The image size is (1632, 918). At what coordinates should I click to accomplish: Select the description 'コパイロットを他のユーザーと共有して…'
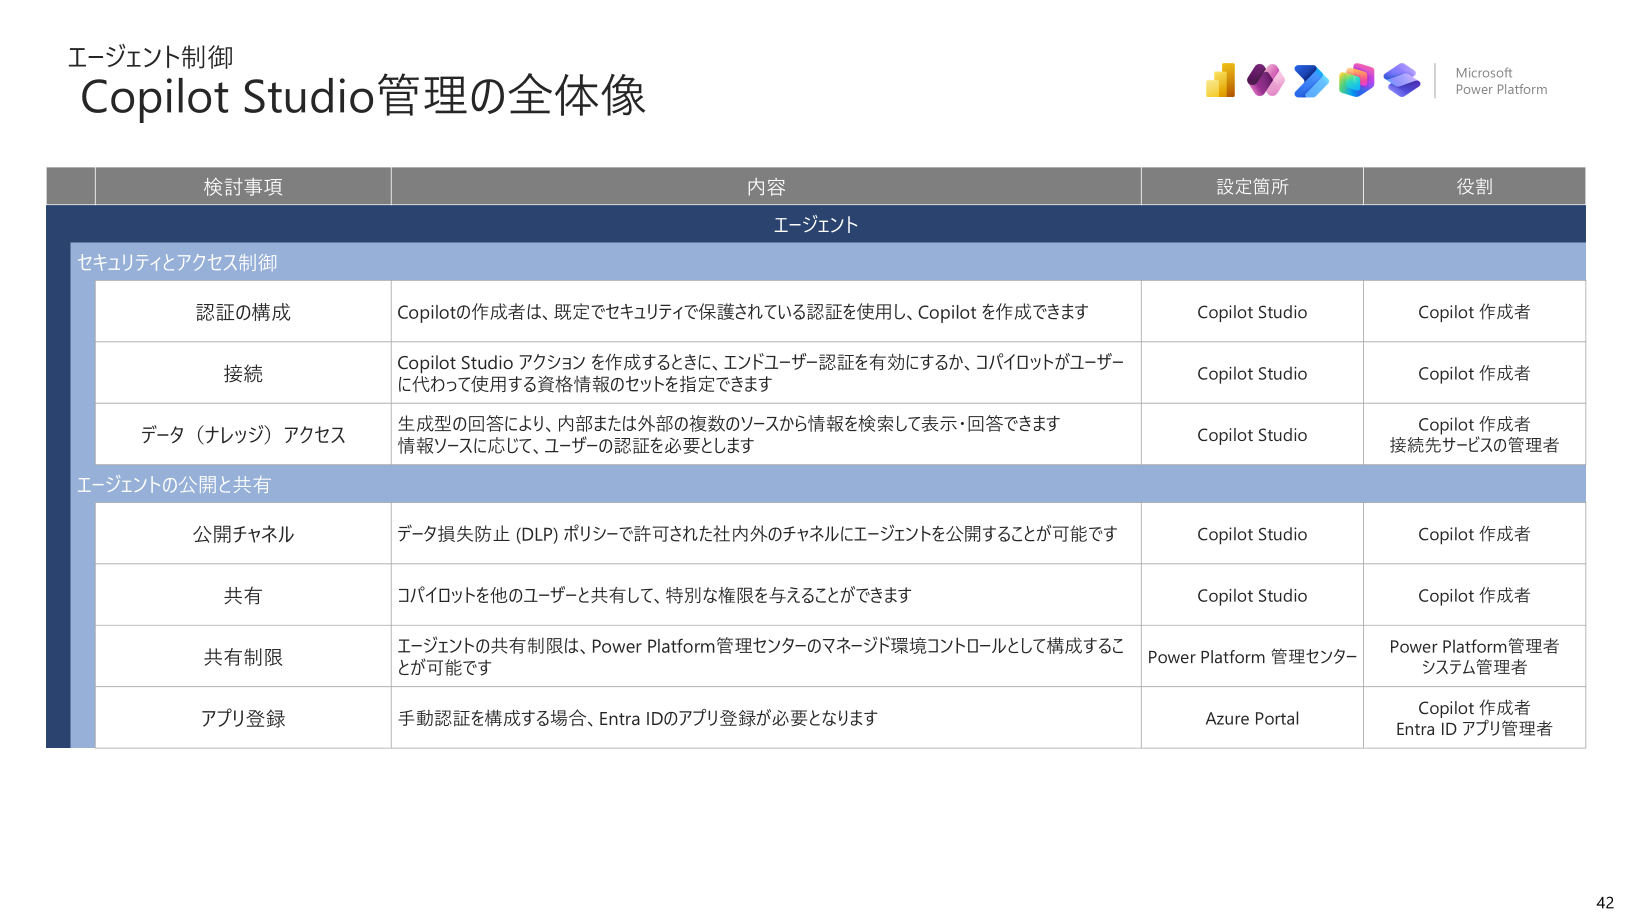[654, 595]
